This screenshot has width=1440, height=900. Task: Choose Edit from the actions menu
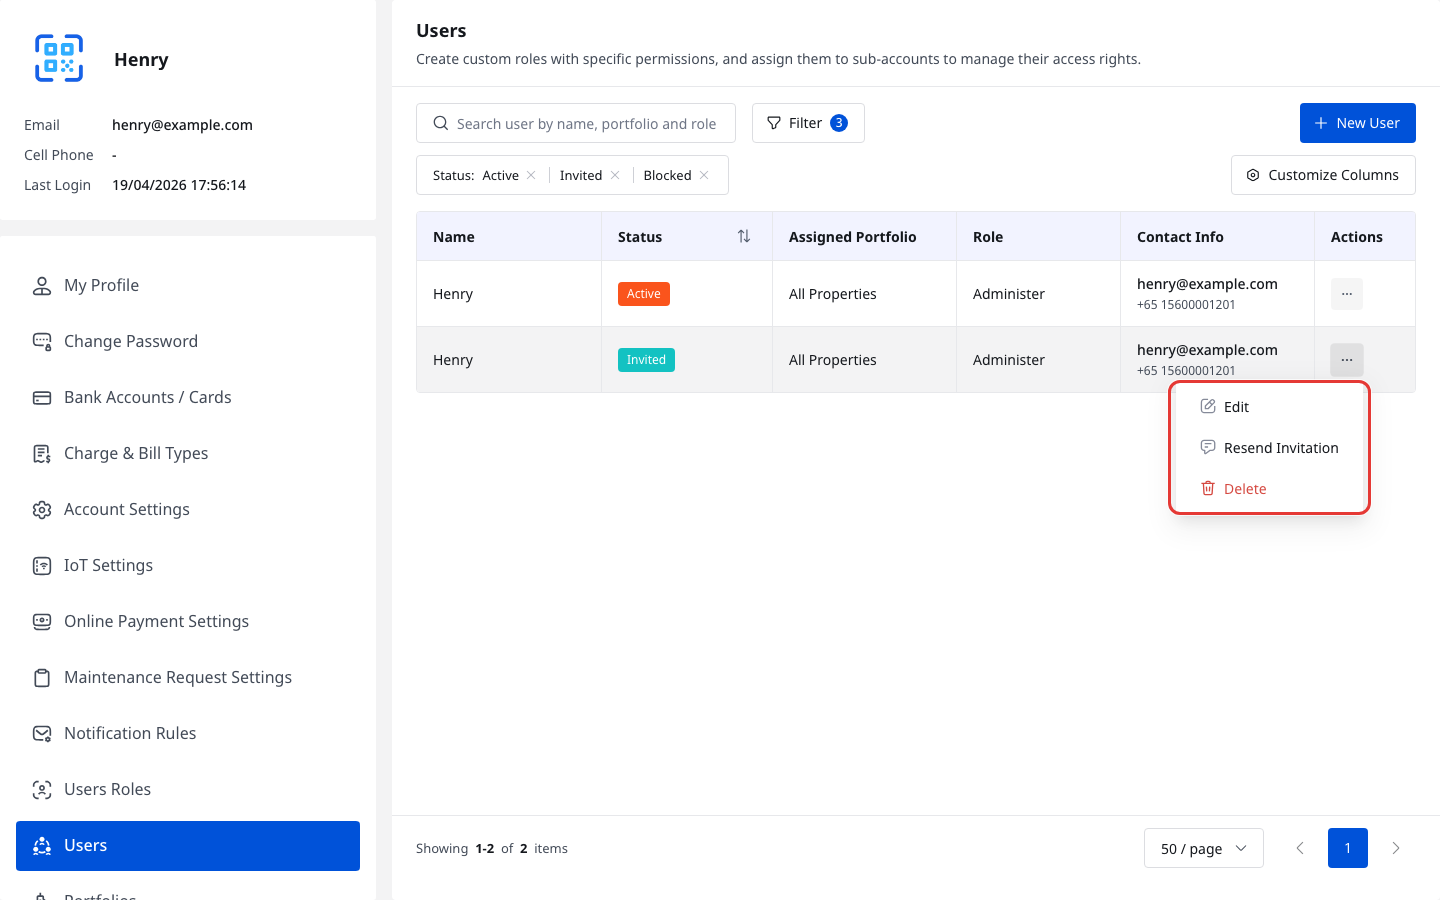[x=1269, y=407]
